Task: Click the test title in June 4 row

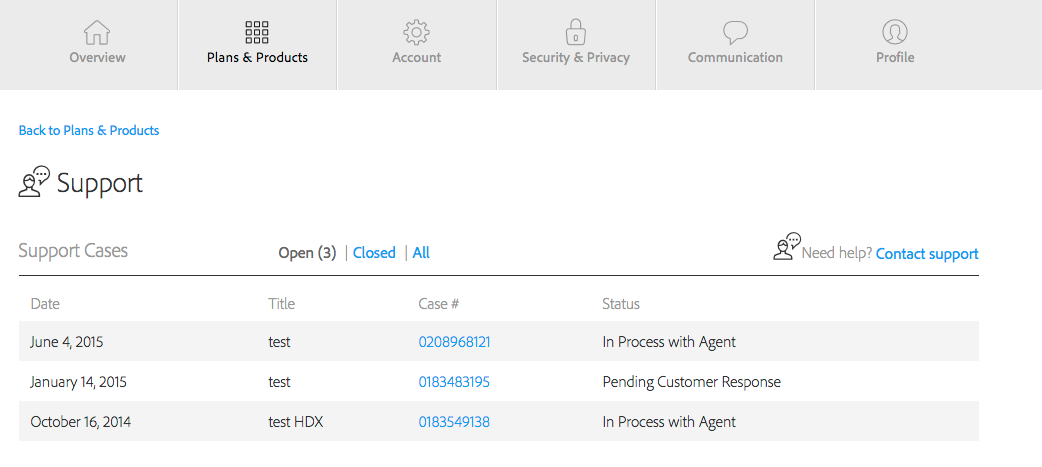Action: pyautogui.click(x=279, y=342)
